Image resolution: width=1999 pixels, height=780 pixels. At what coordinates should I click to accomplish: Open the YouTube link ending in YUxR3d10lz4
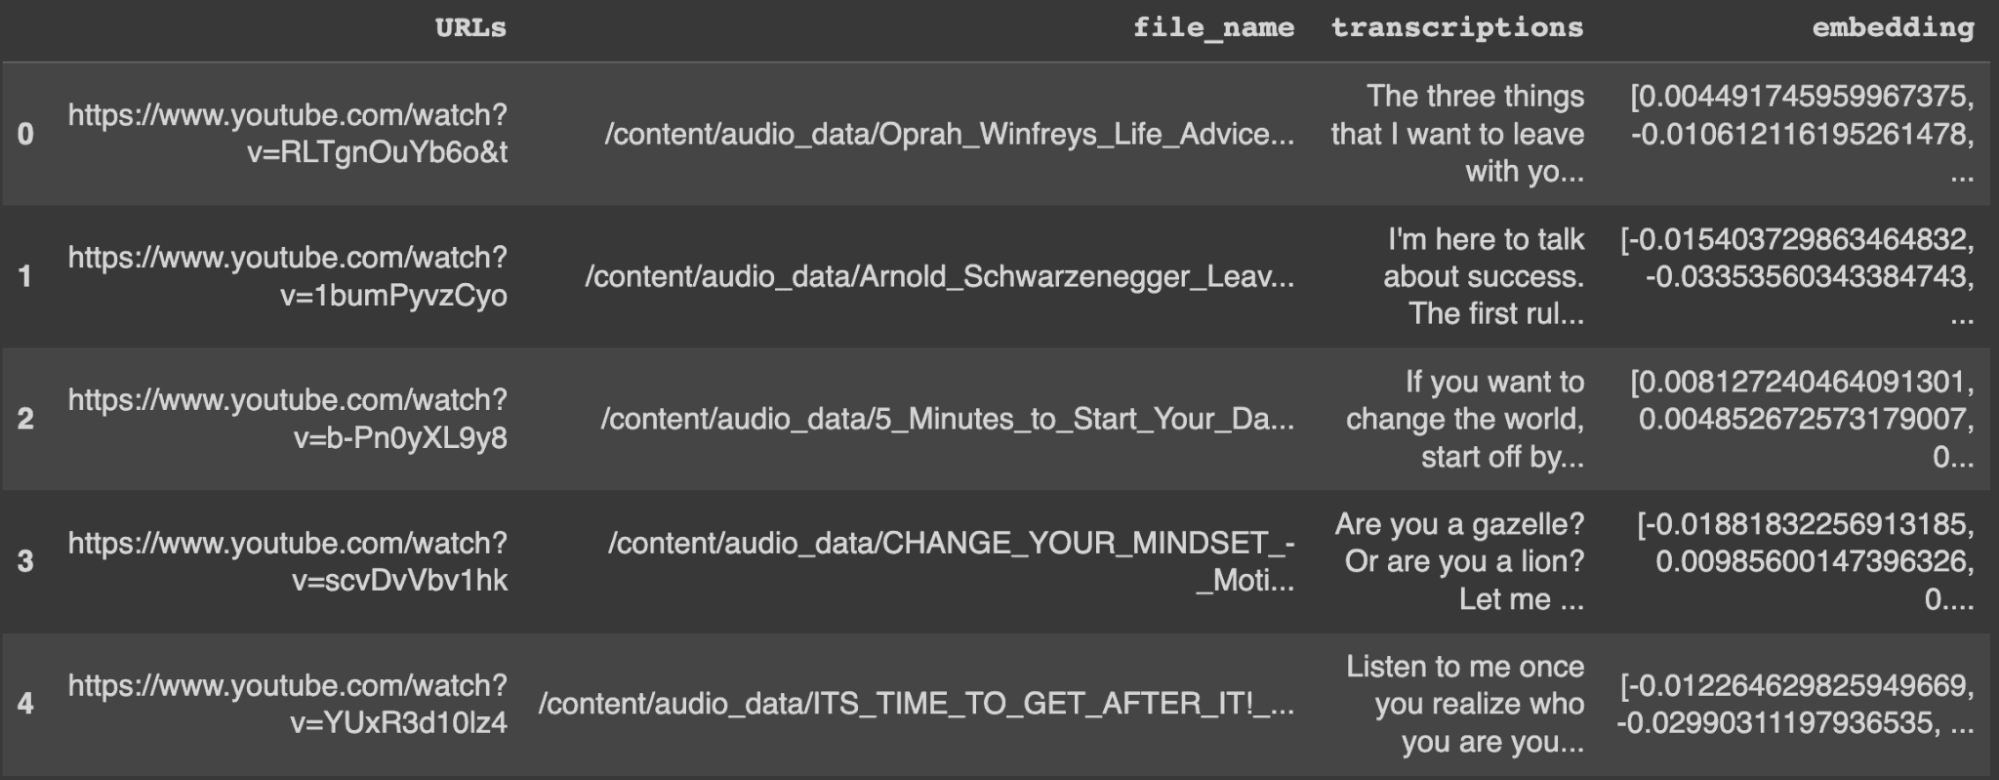pos(288,704)
